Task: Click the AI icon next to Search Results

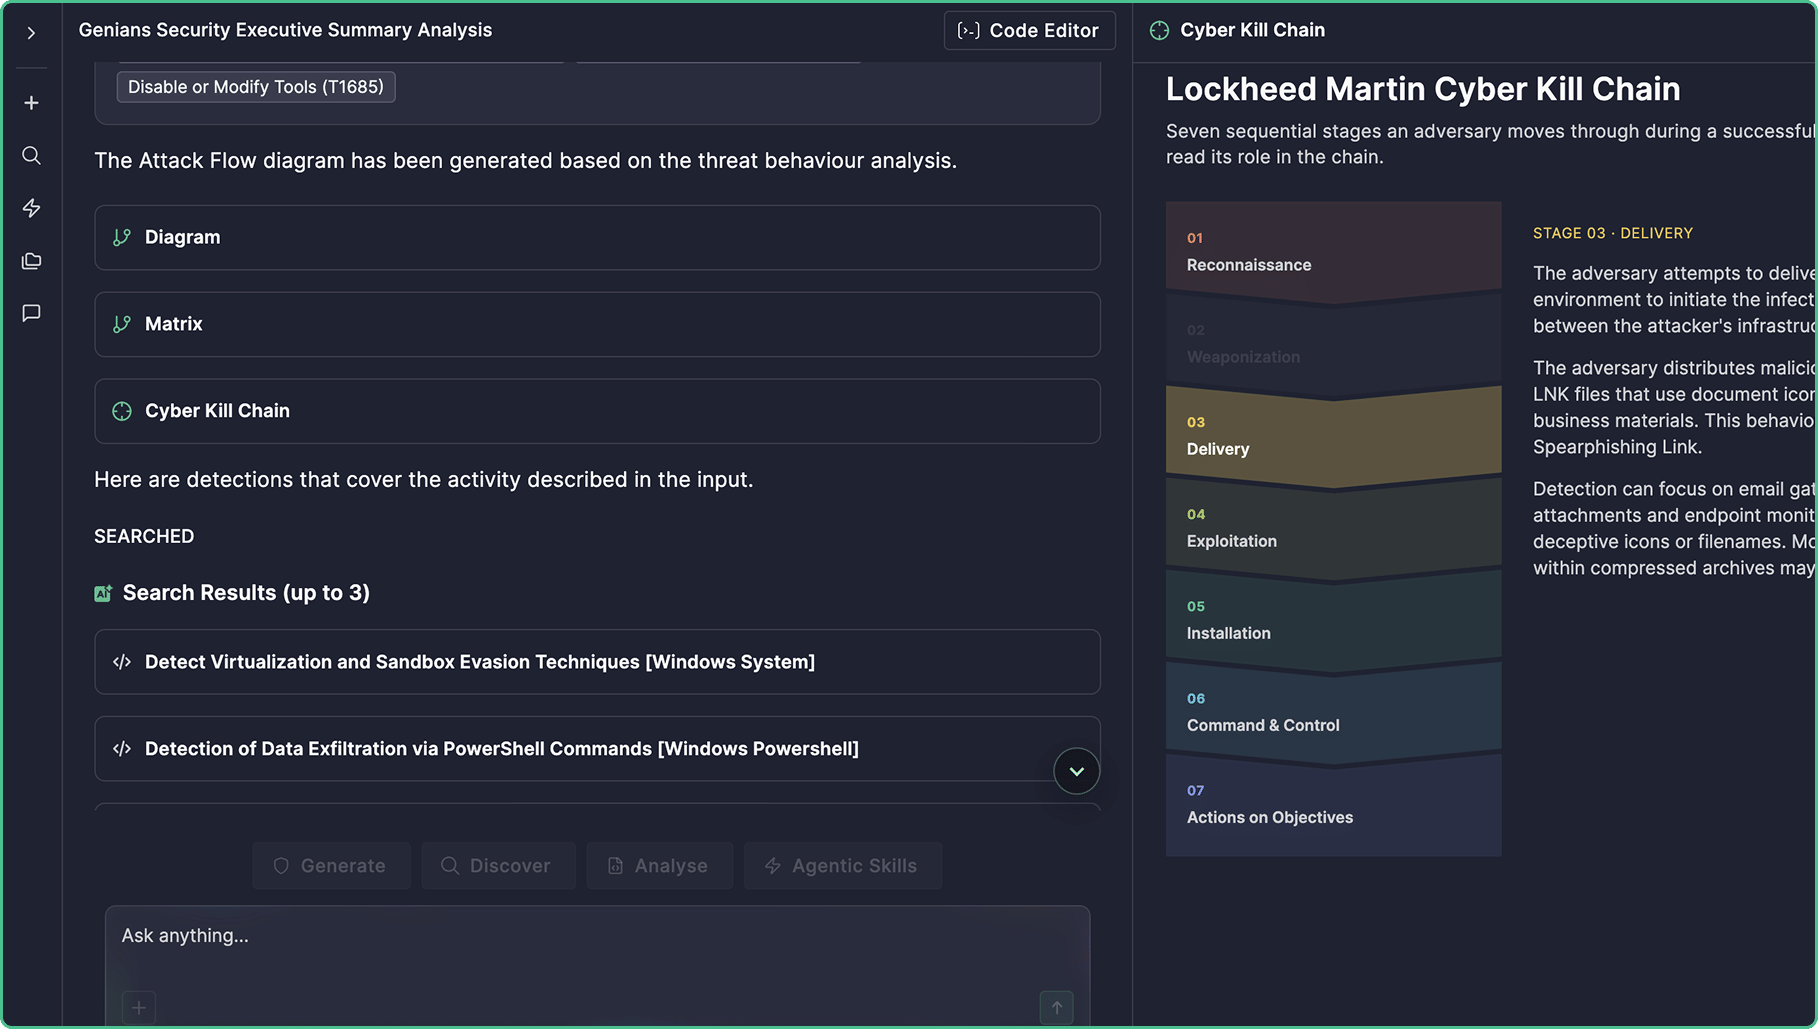Action: (x=103, y=593)
